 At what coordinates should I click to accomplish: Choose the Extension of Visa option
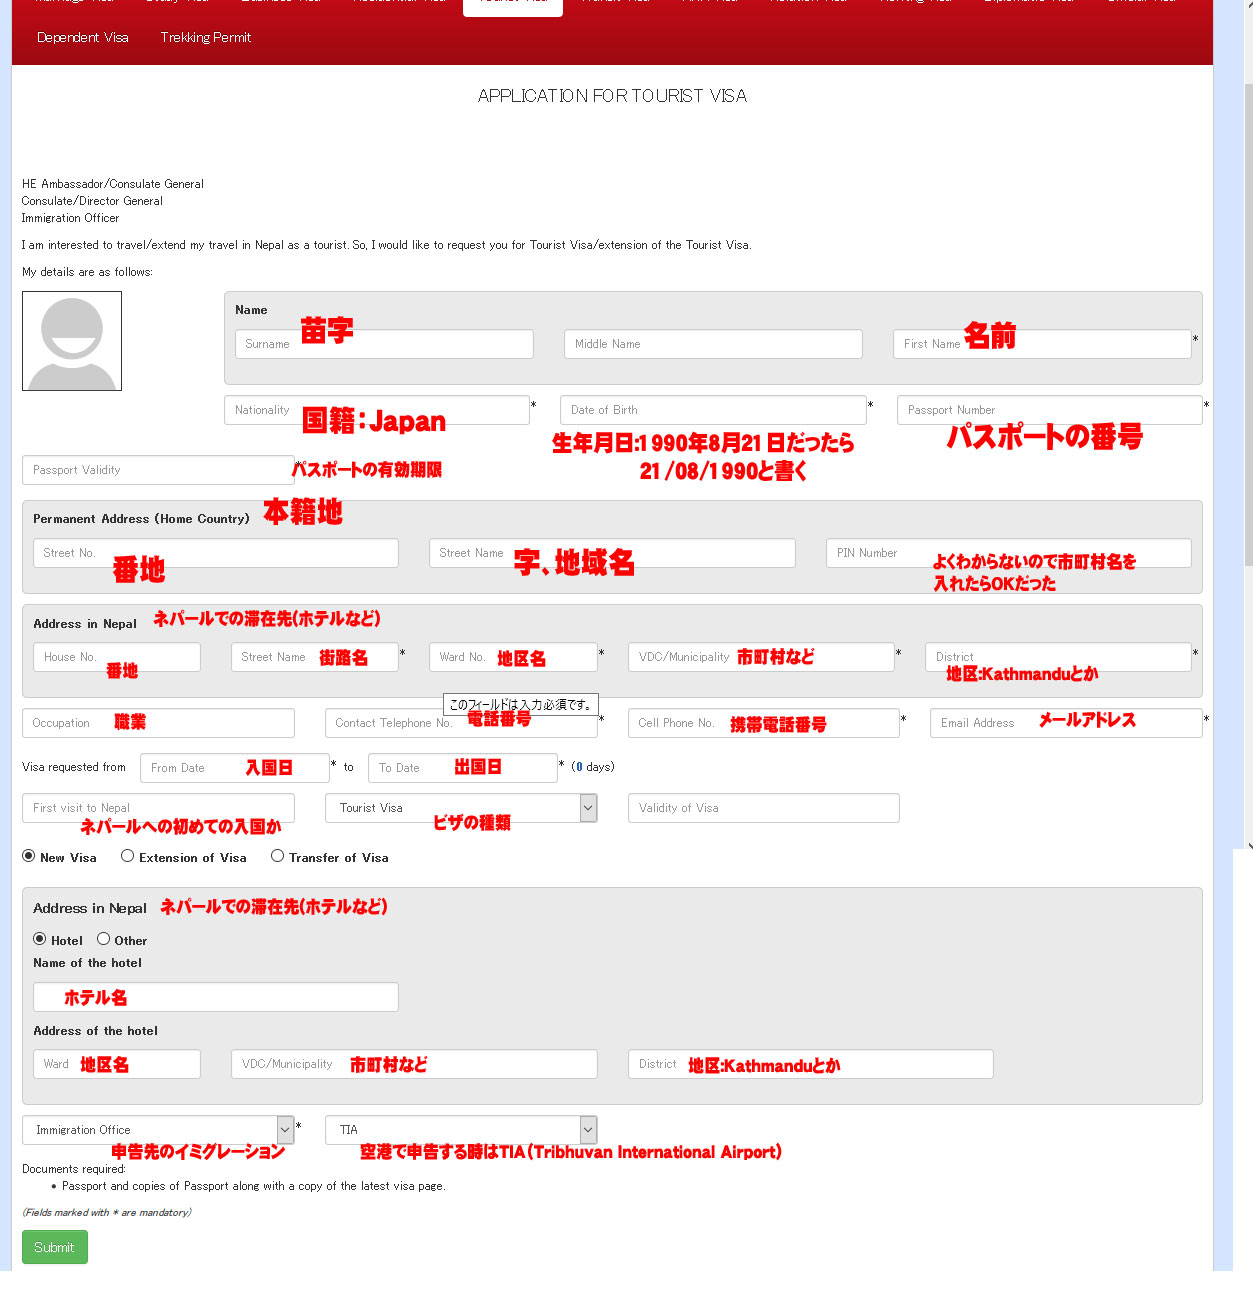point(128,856)
